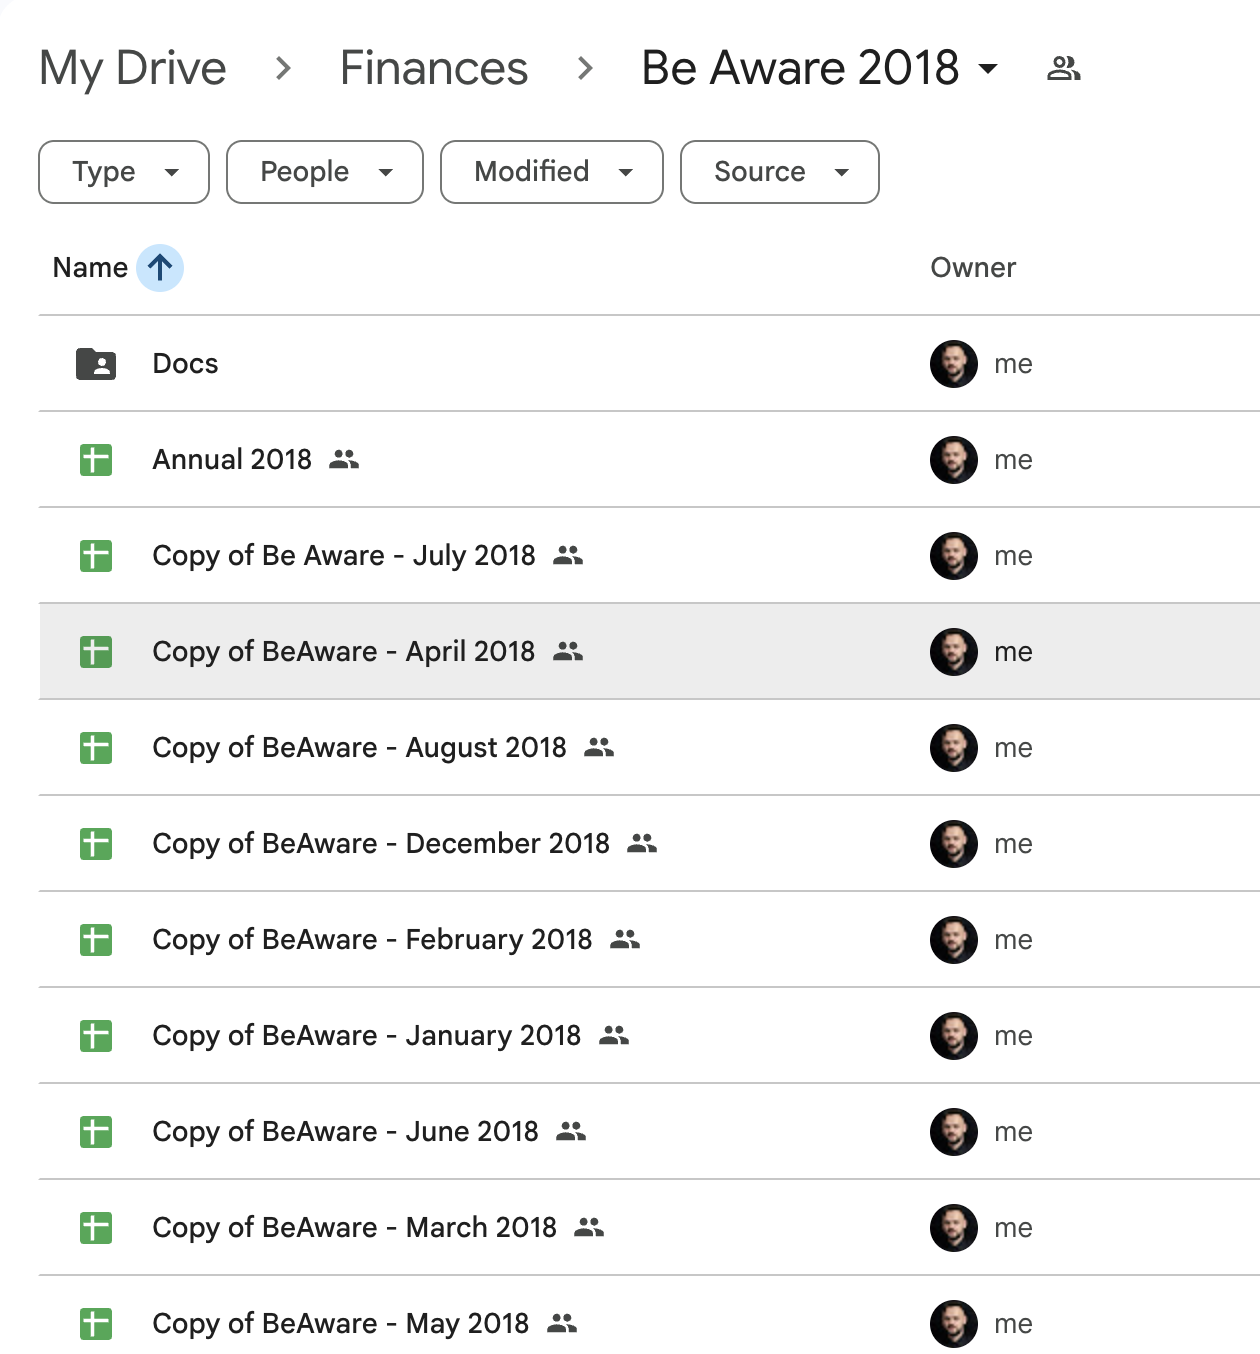Toggle the Name sort direction arrow
Image resolution: width=1260 pixels, height=1354 pixels.
(x=160, y=268)
